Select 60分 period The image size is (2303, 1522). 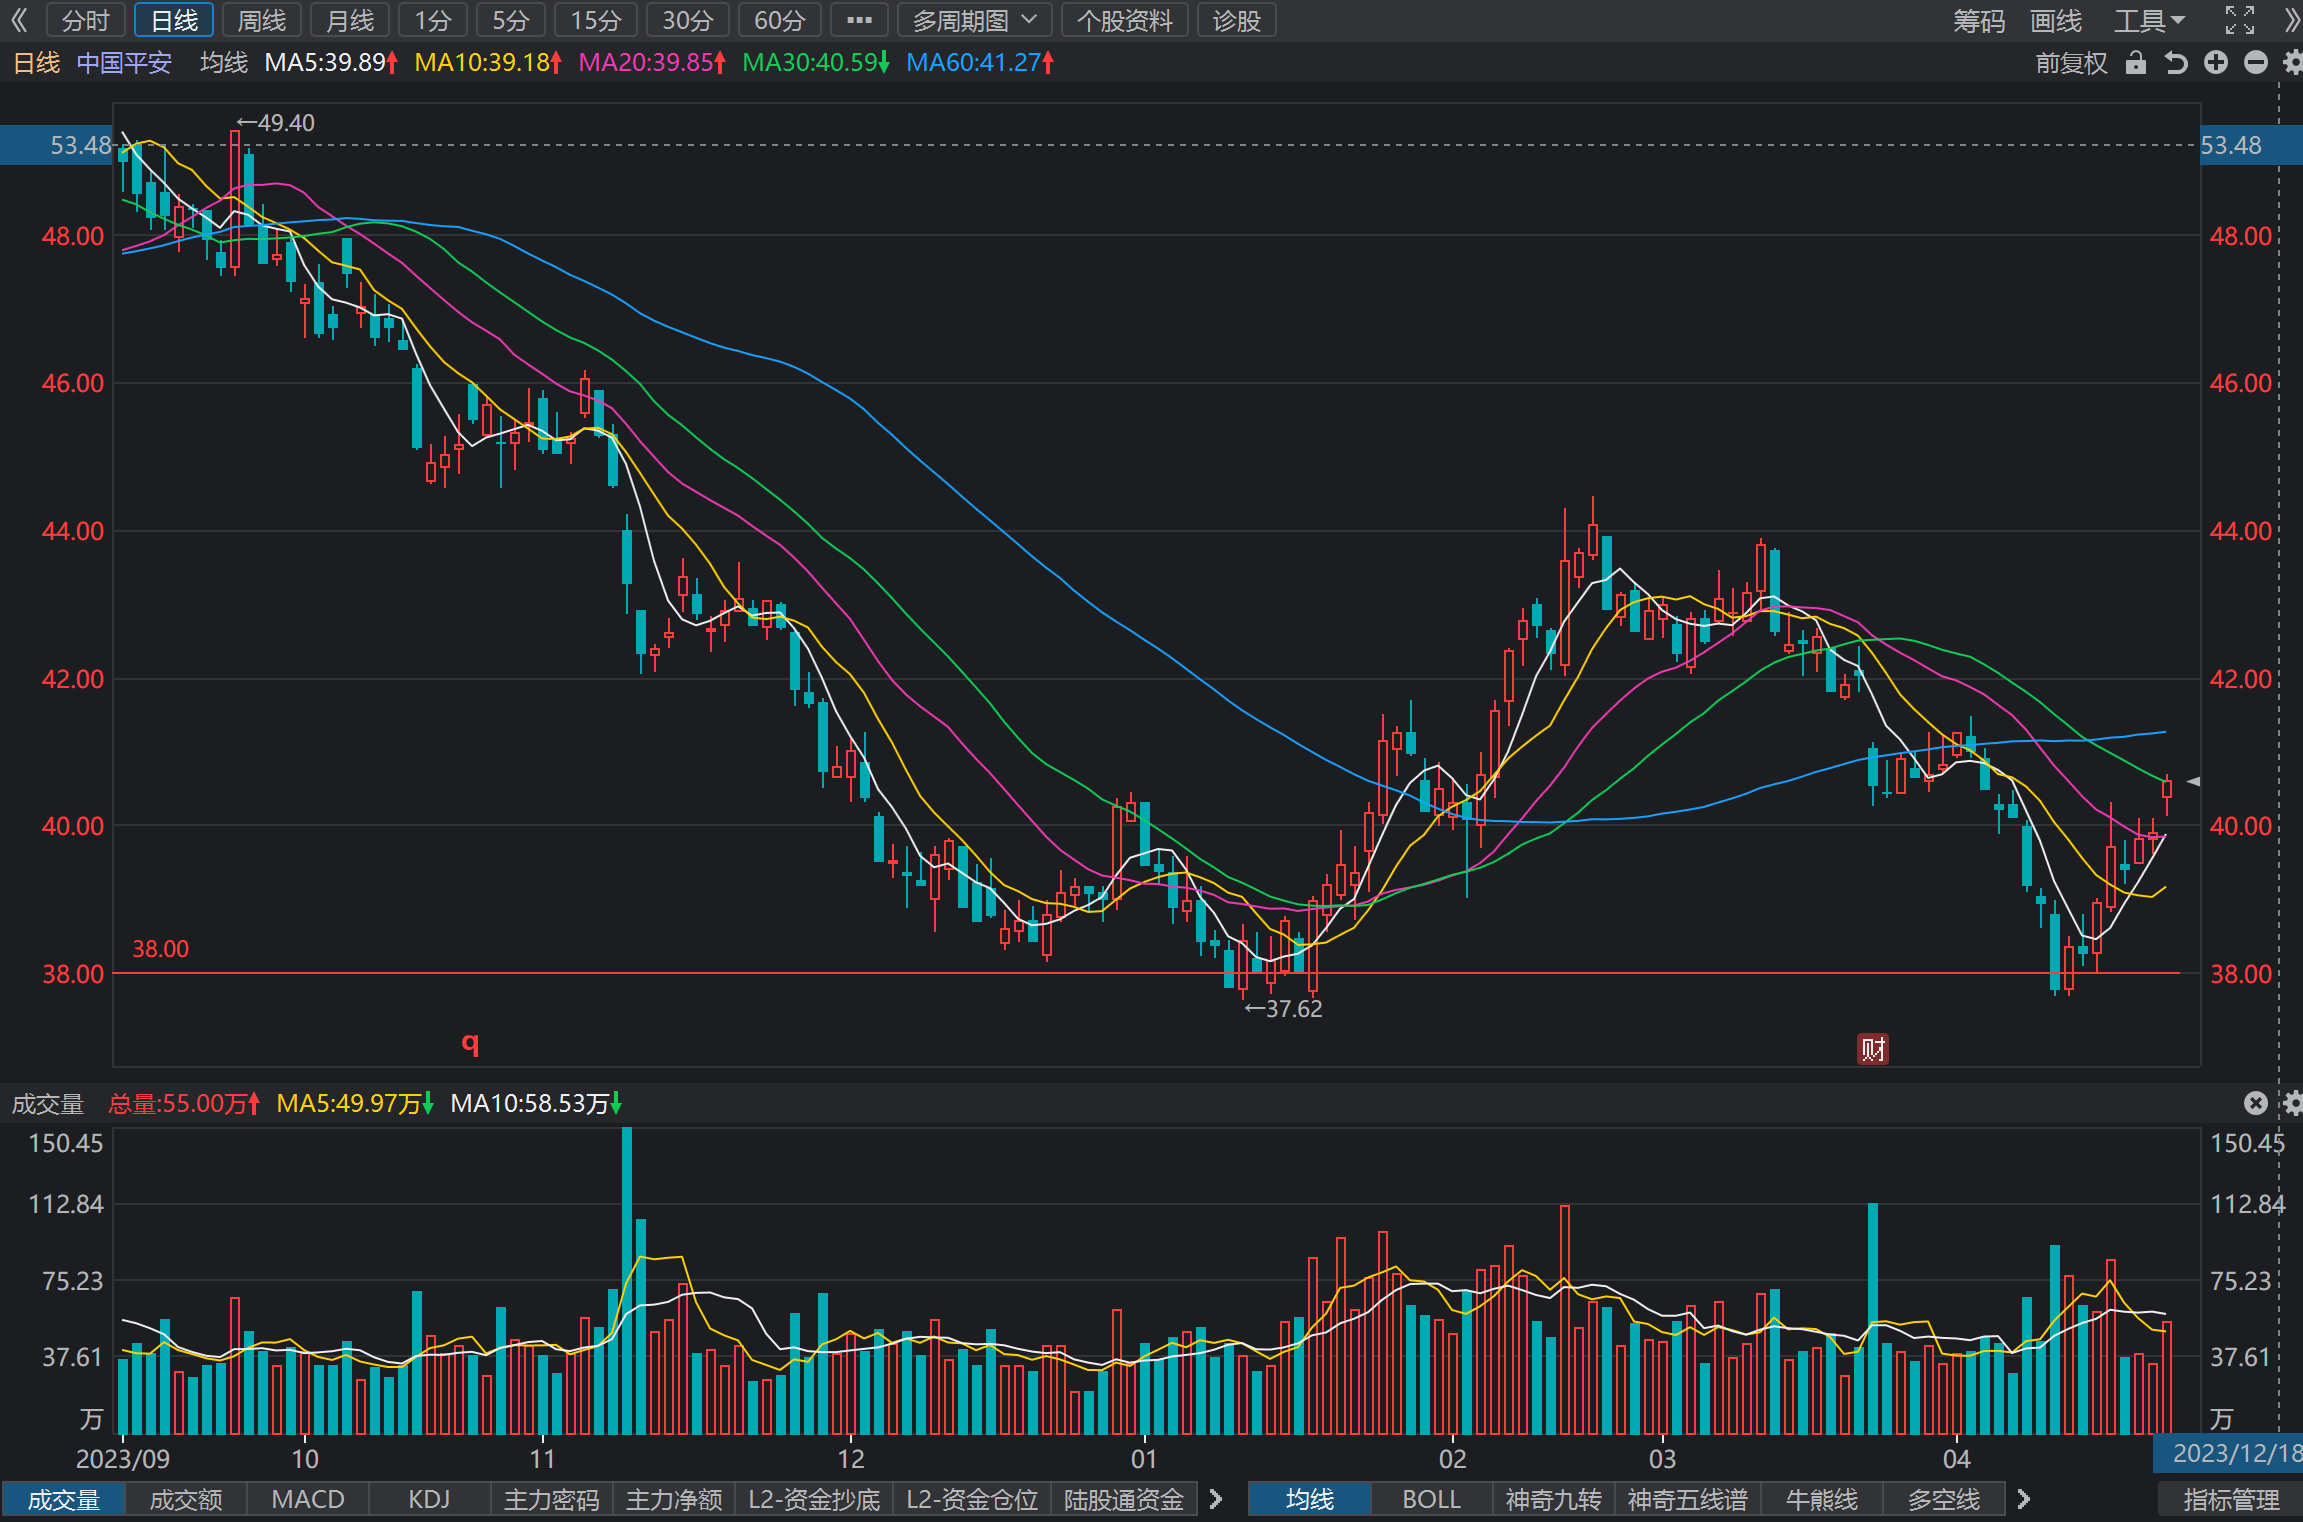pos(780,20)
